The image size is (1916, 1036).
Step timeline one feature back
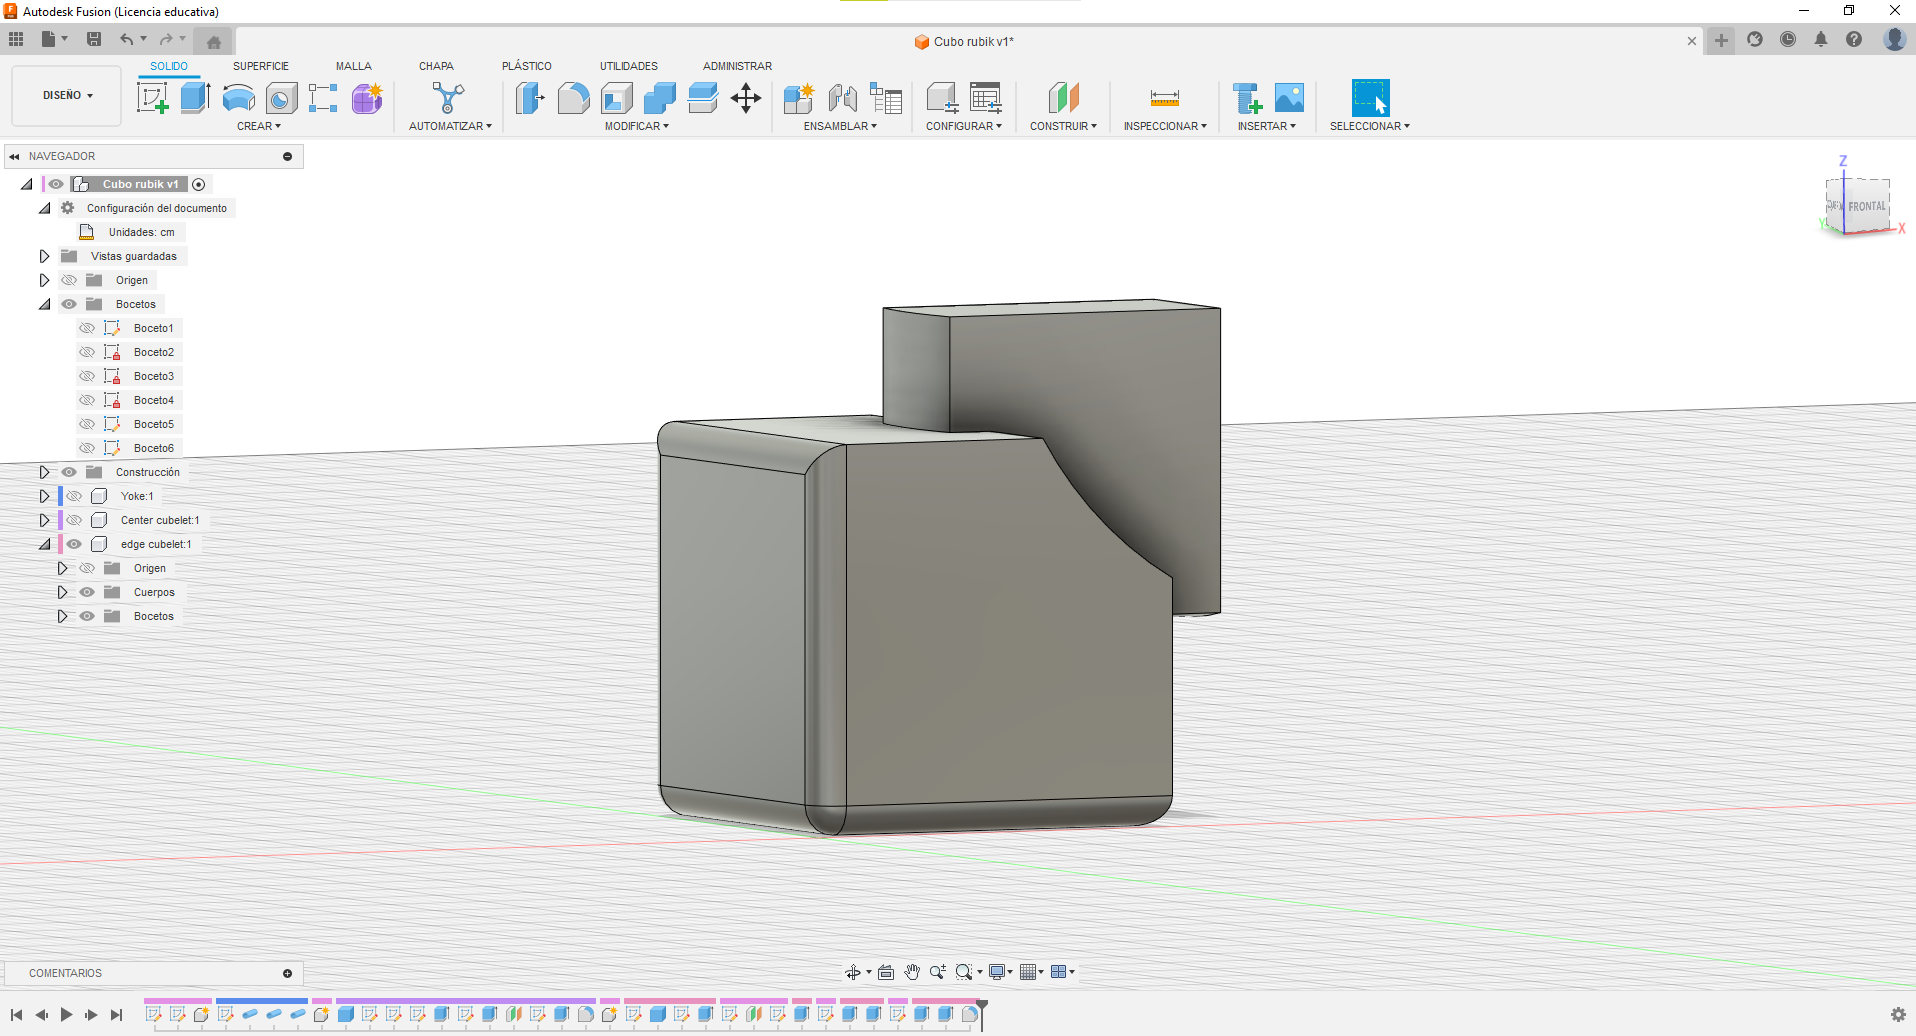pos(41,1014)
